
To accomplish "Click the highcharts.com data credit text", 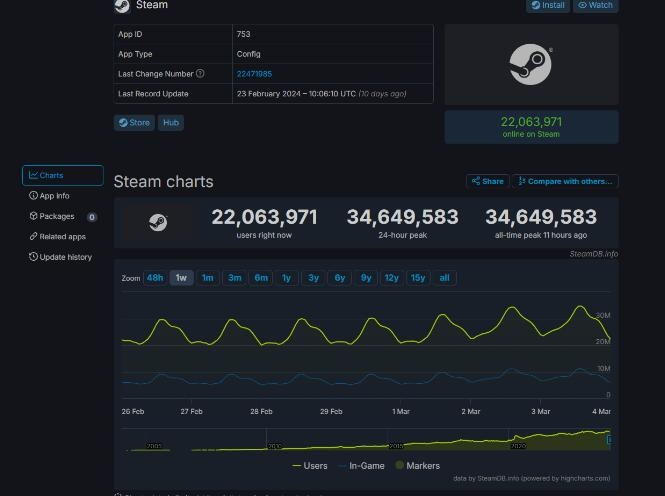I will pos(531,478).
